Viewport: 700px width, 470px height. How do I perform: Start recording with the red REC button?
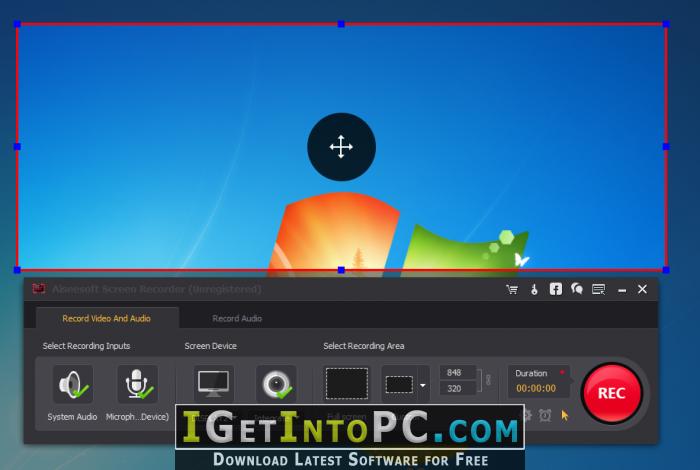coord(612,393)
